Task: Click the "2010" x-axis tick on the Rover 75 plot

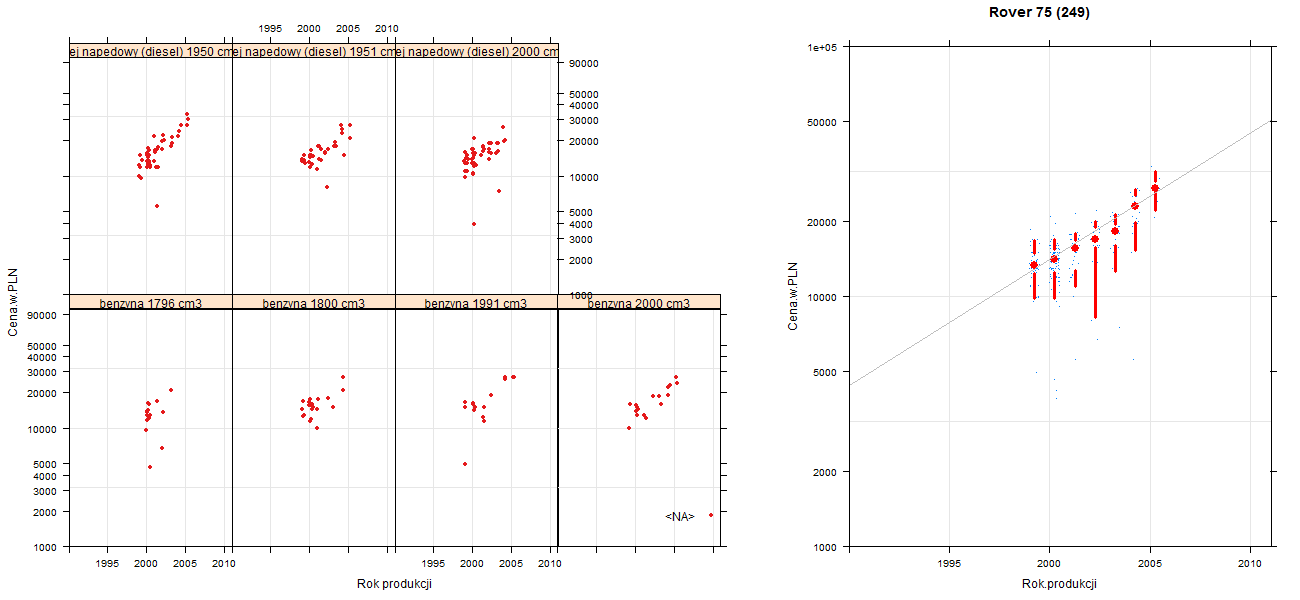Action: tap(1251, 564)
